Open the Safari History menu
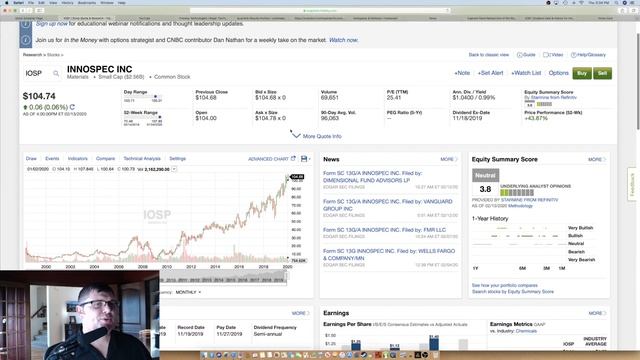 click(67, 2)
